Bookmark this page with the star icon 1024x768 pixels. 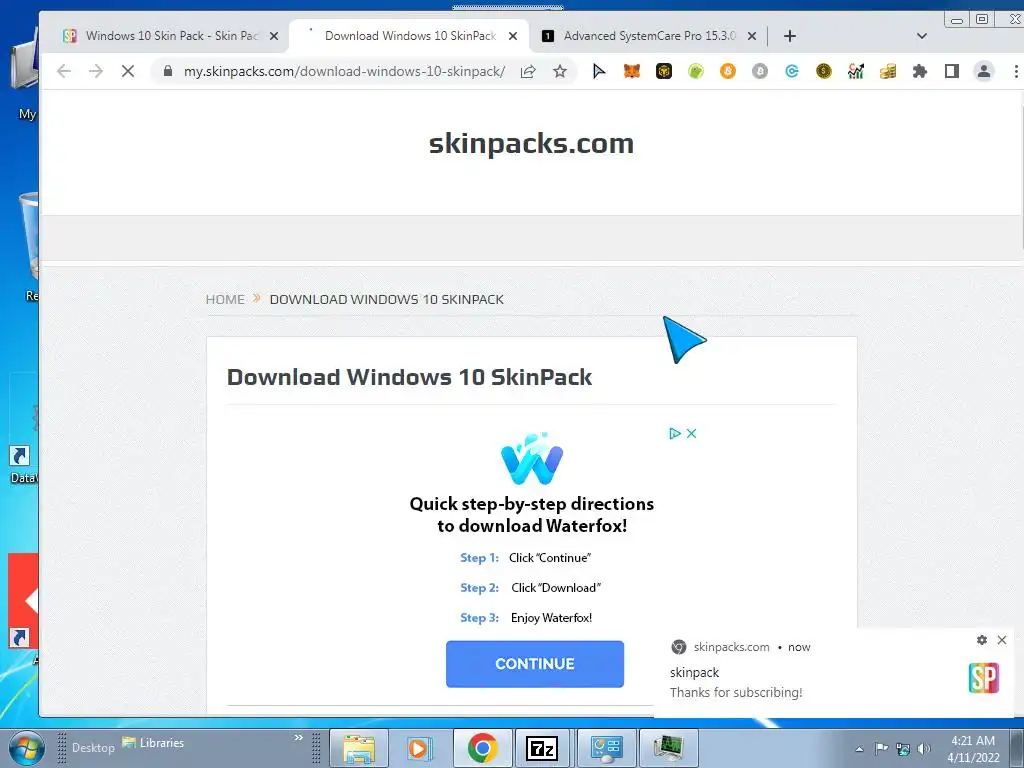point(560,71)
